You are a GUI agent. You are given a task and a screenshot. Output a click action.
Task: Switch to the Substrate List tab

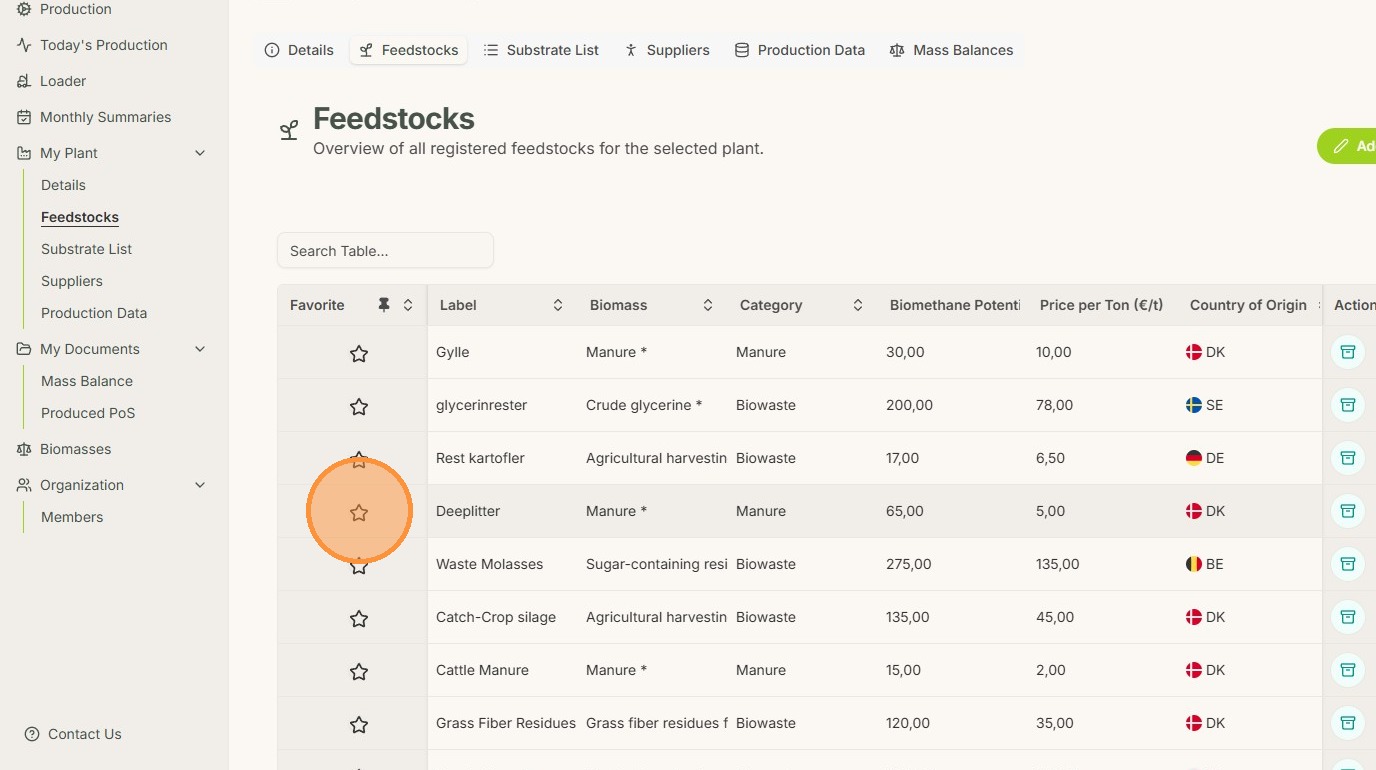tap(541, 50)
